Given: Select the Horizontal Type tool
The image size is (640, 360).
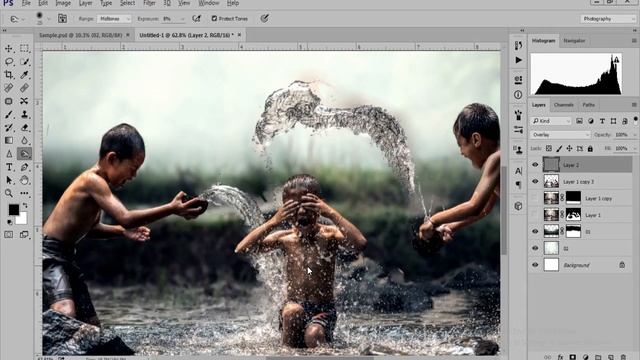Looking at the screenshot, I should (x=9, y=167).
